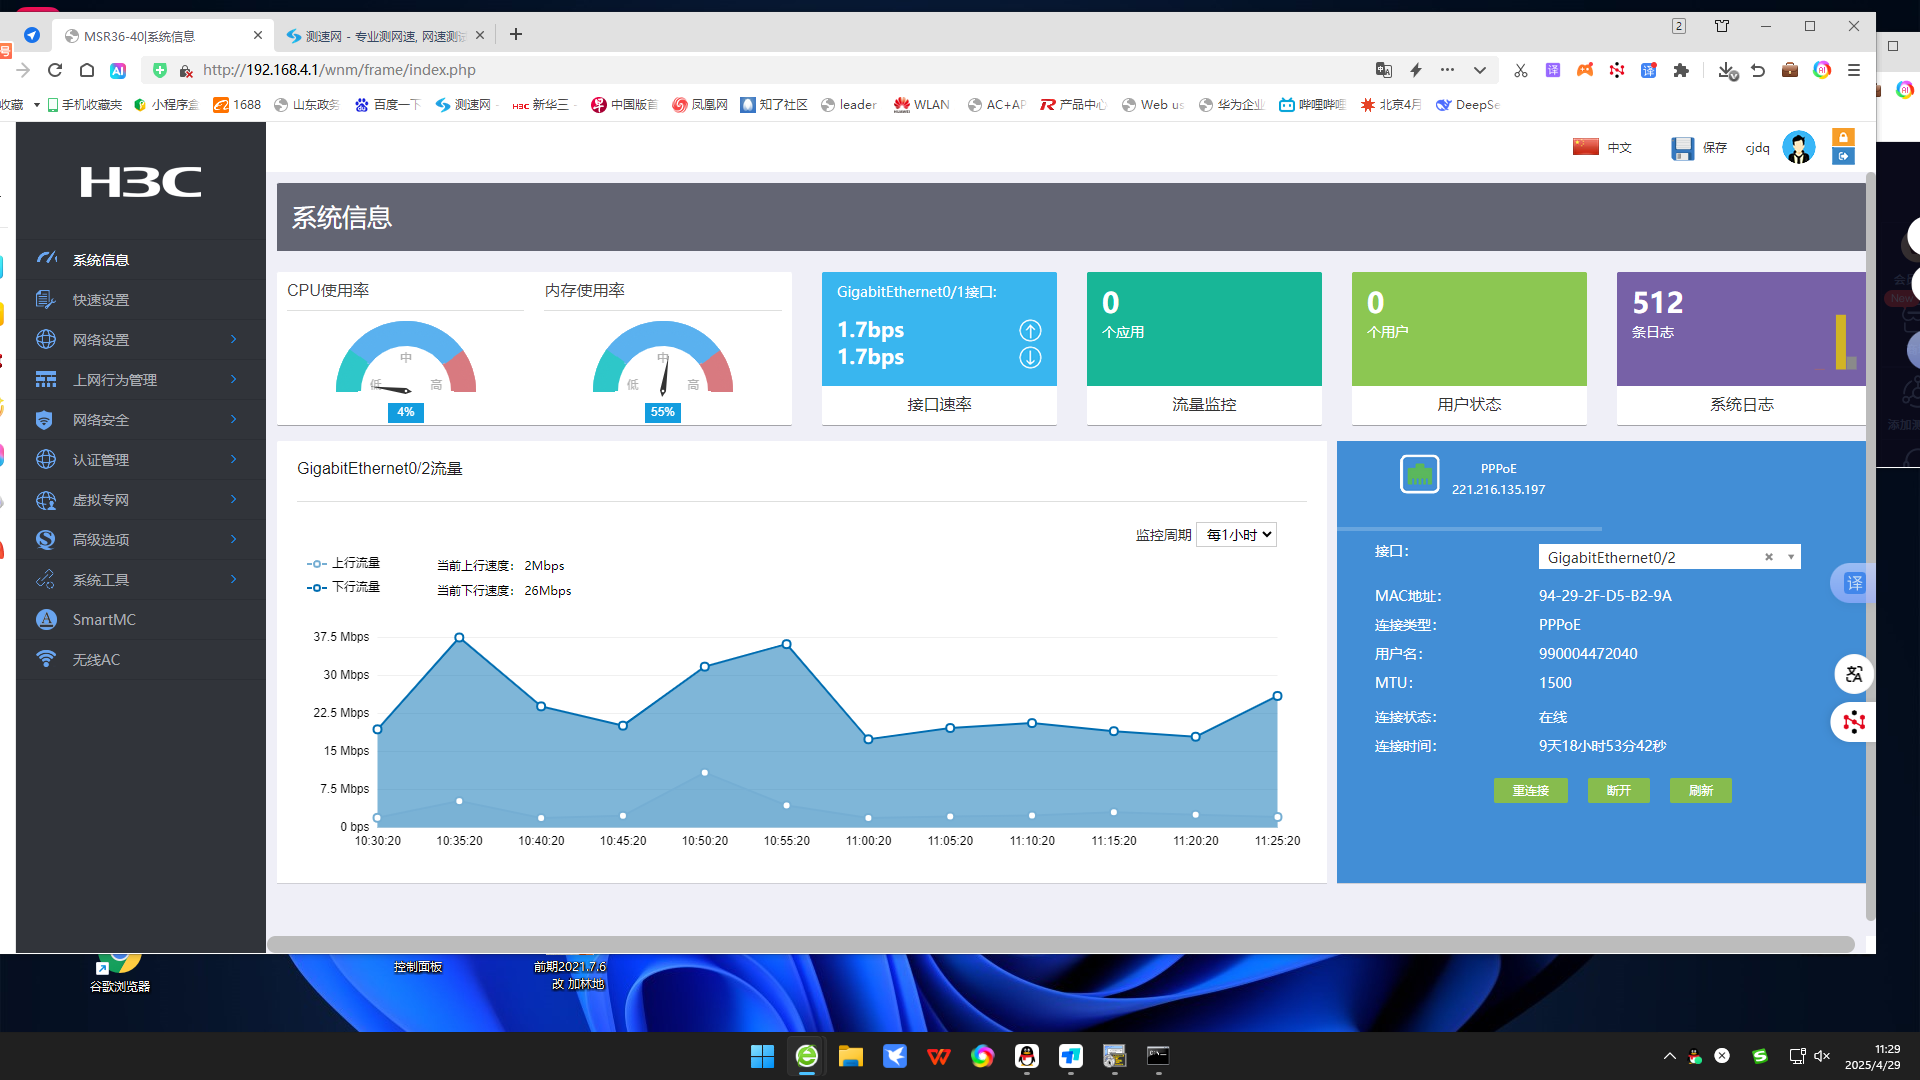Click the PPPoE ethernet port icon
The width and height of the screenshot is (1920, 1080).
[x=1419, y=474]
